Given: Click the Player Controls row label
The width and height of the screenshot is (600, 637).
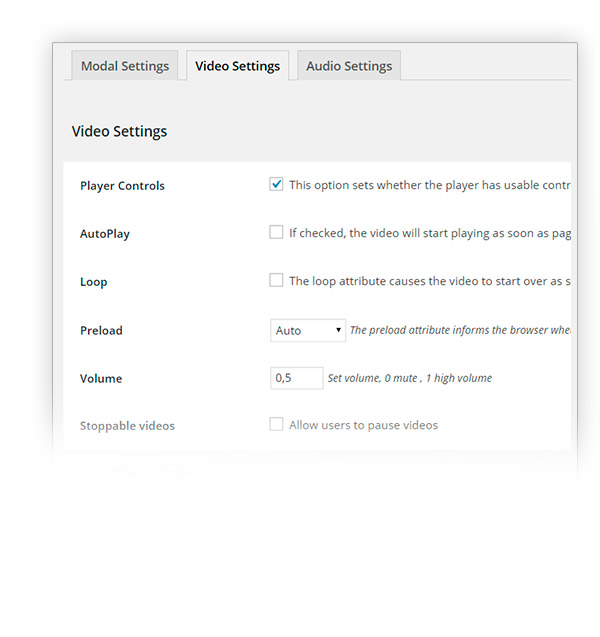Looking at the screenshot, I should [x=122, y=186].
